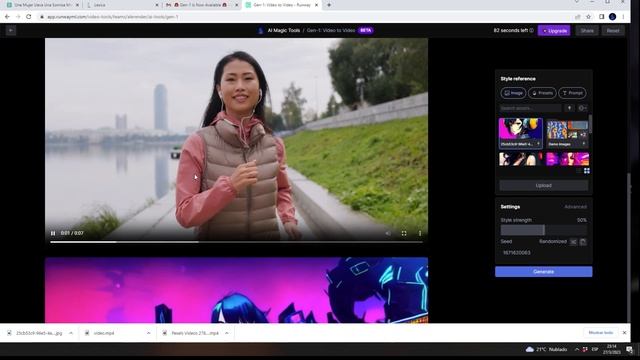Open the Chrome three-dot menu

[623, 17]
